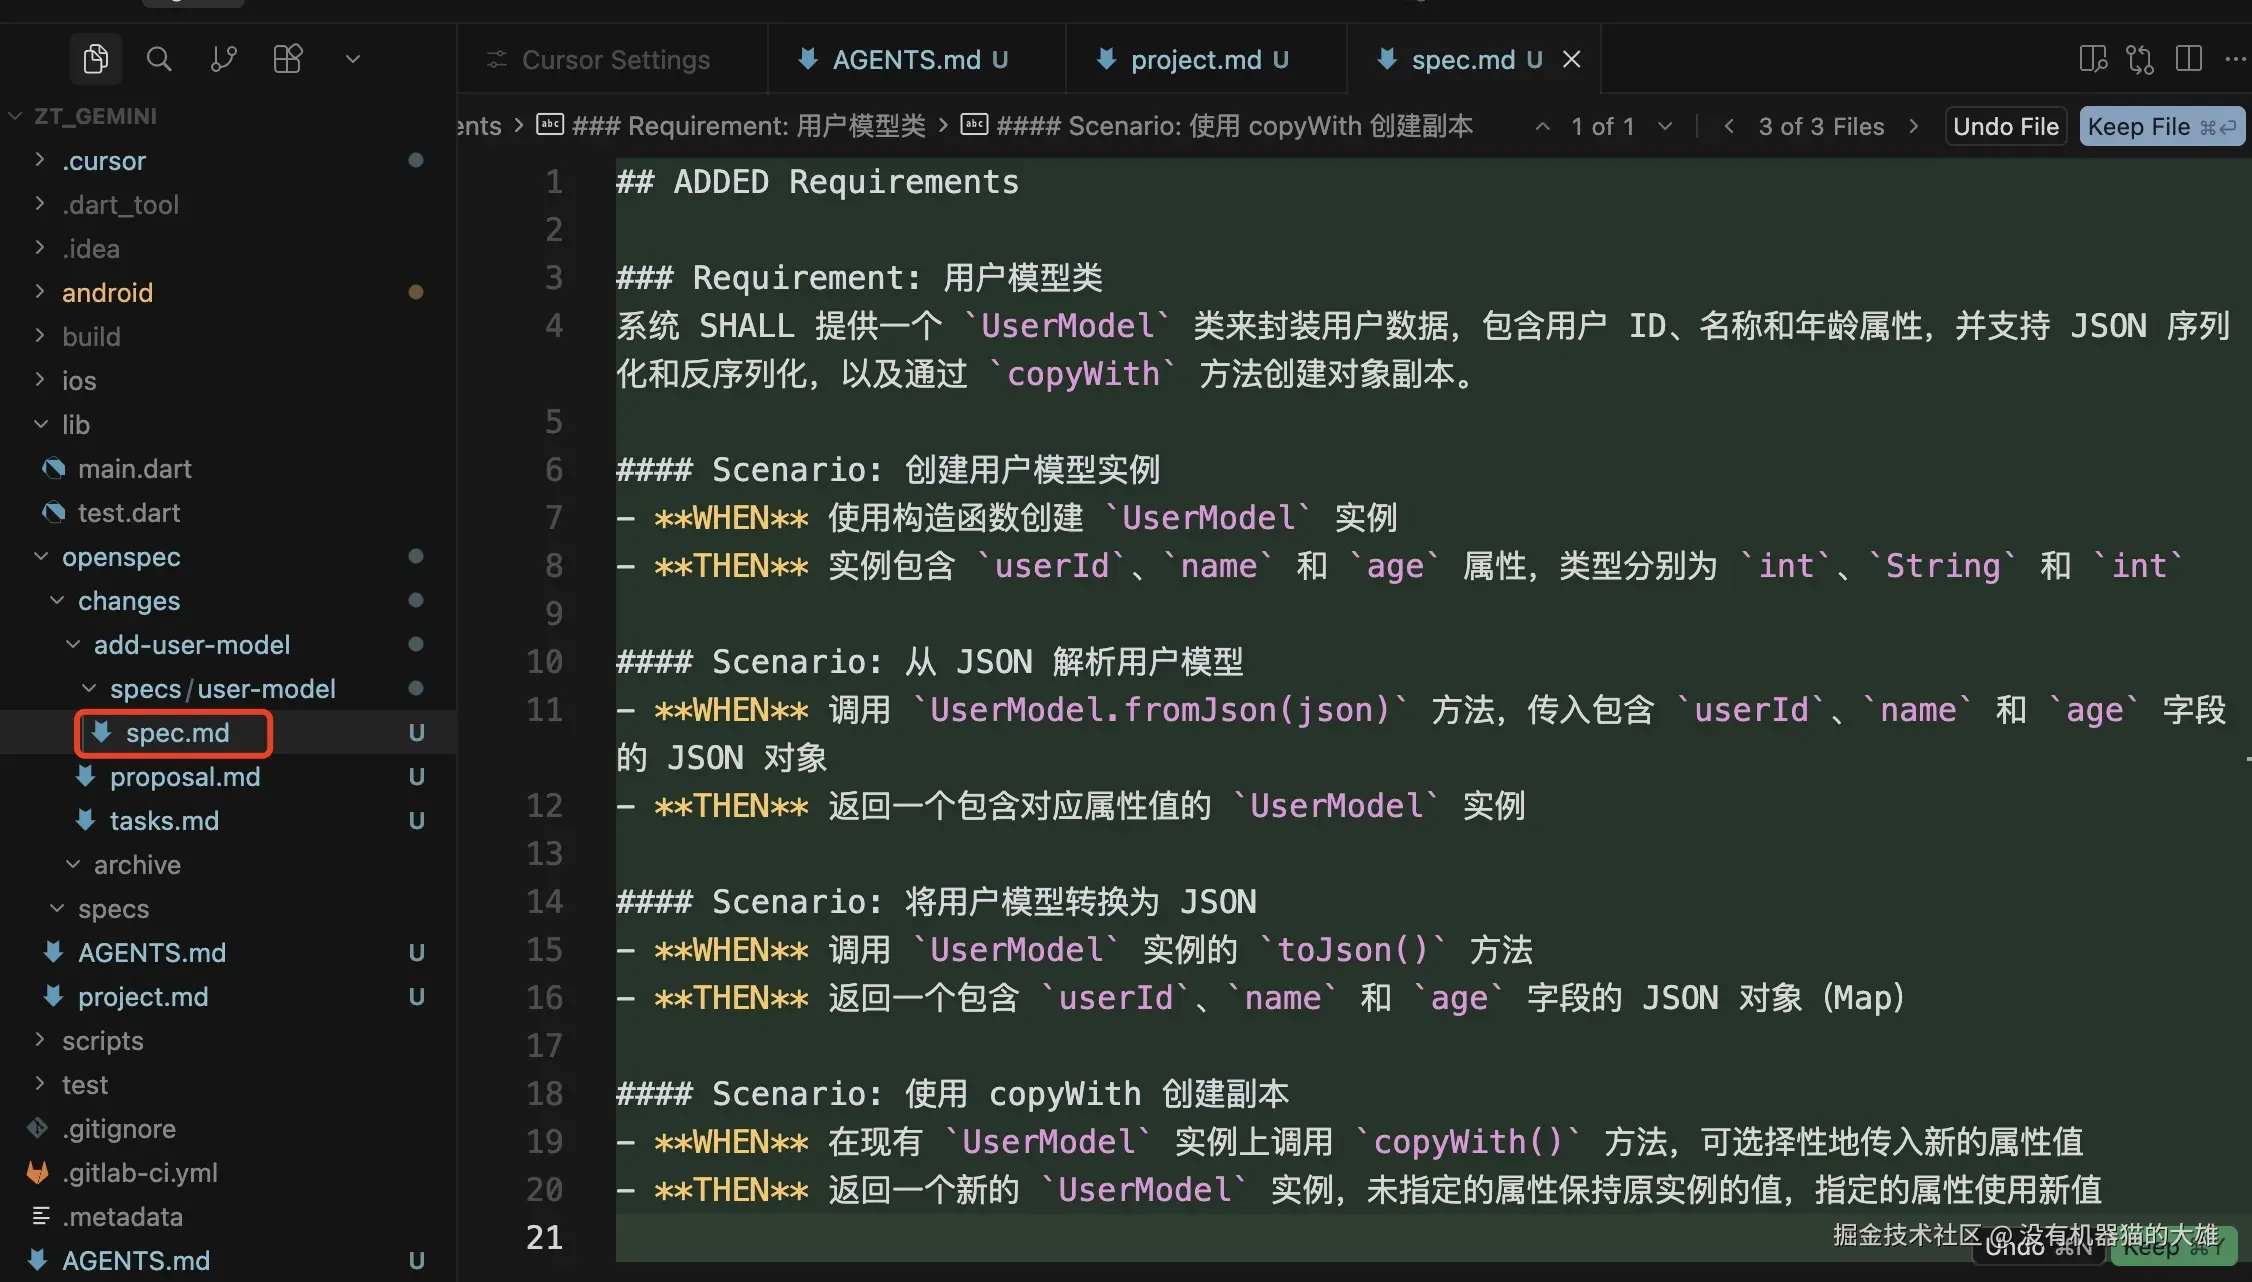Close the spec.md tab
The image size is (2252, 1282).
click(x=1572, y=60)
